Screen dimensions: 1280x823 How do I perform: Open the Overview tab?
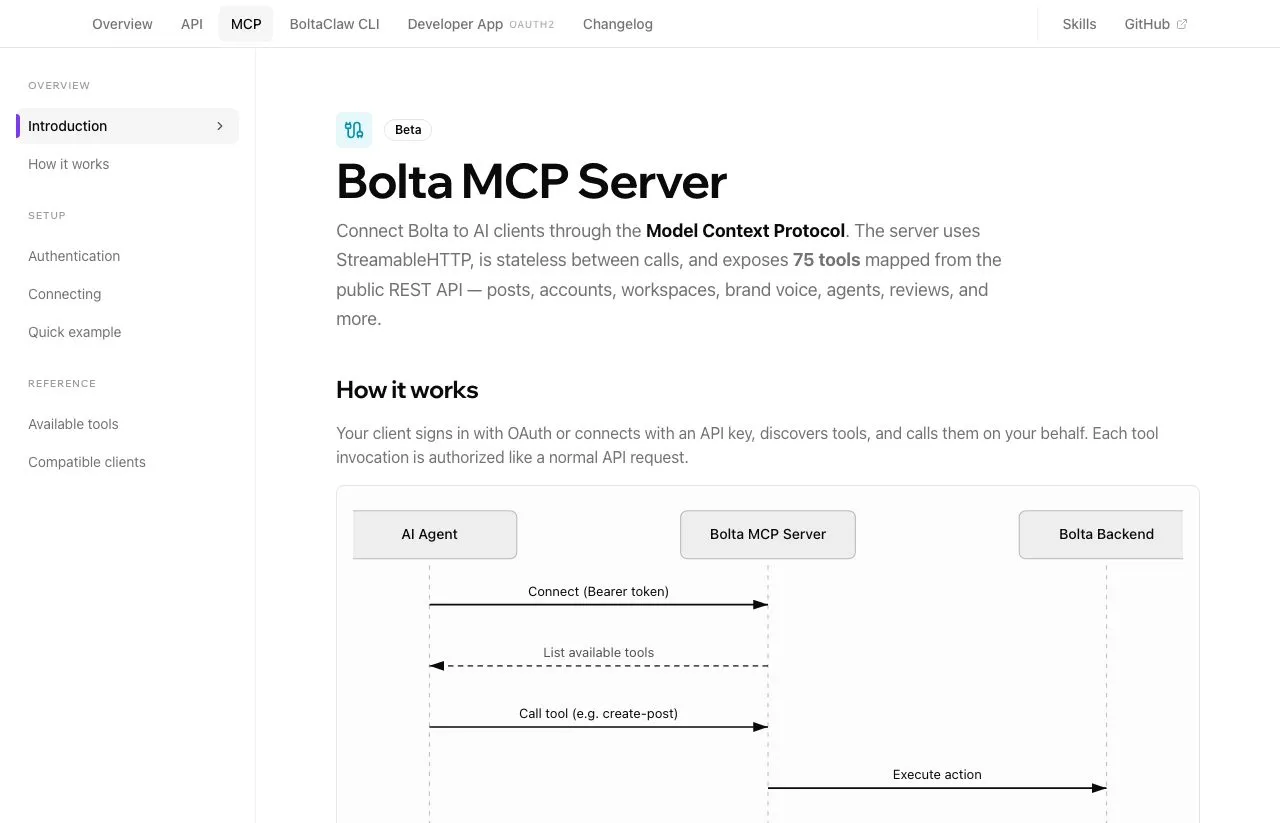click(122, 24)
